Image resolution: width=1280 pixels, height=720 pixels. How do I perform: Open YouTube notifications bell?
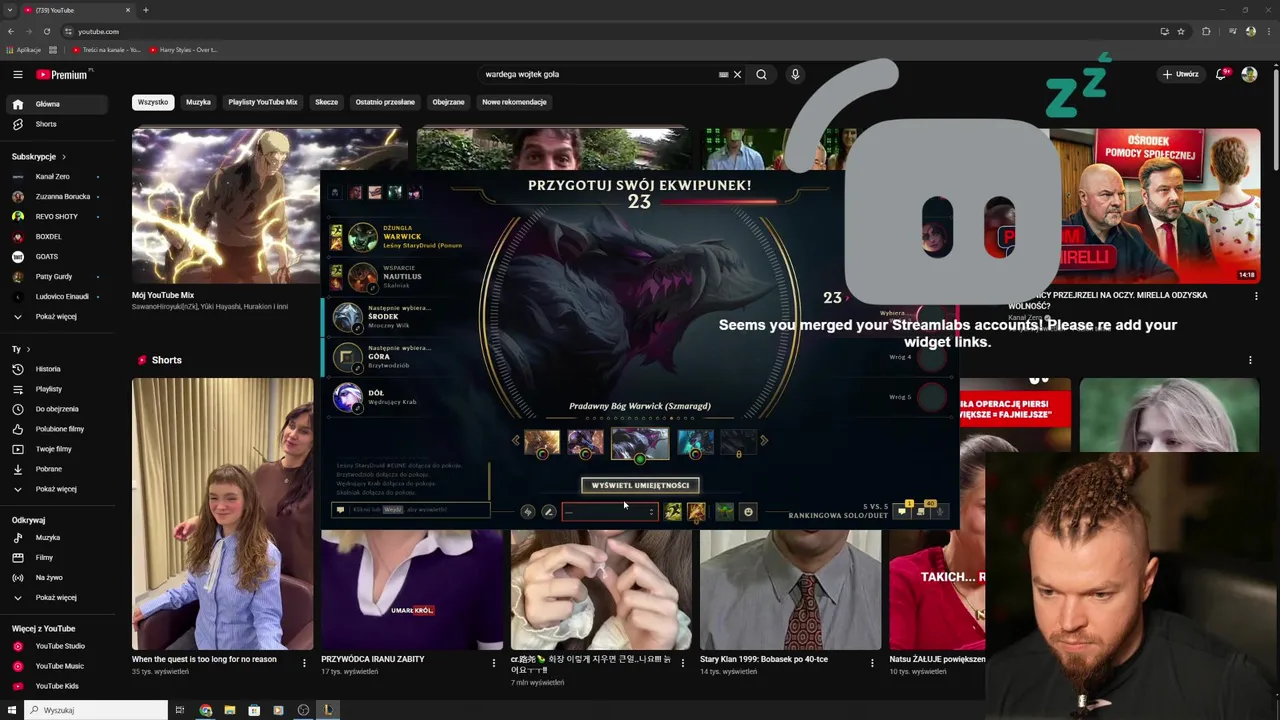point(1222,74)
